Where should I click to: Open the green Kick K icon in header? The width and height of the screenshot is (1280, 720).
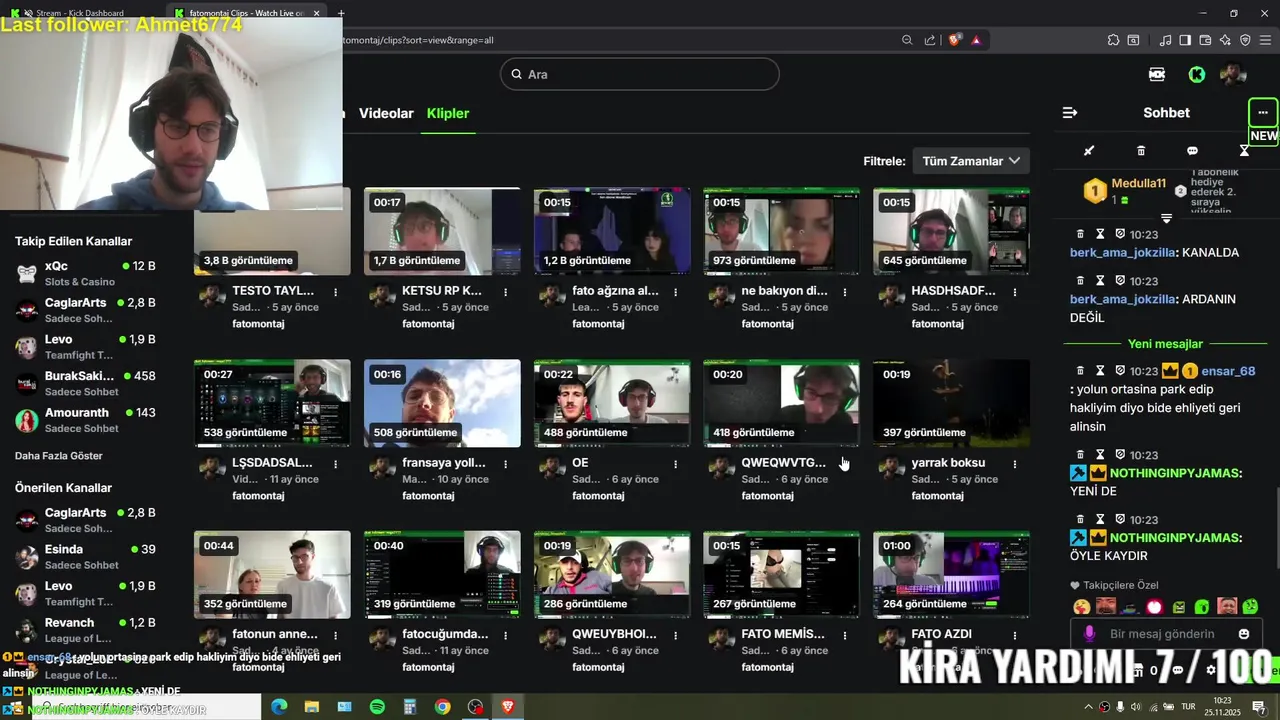[x=1196, y=74]
